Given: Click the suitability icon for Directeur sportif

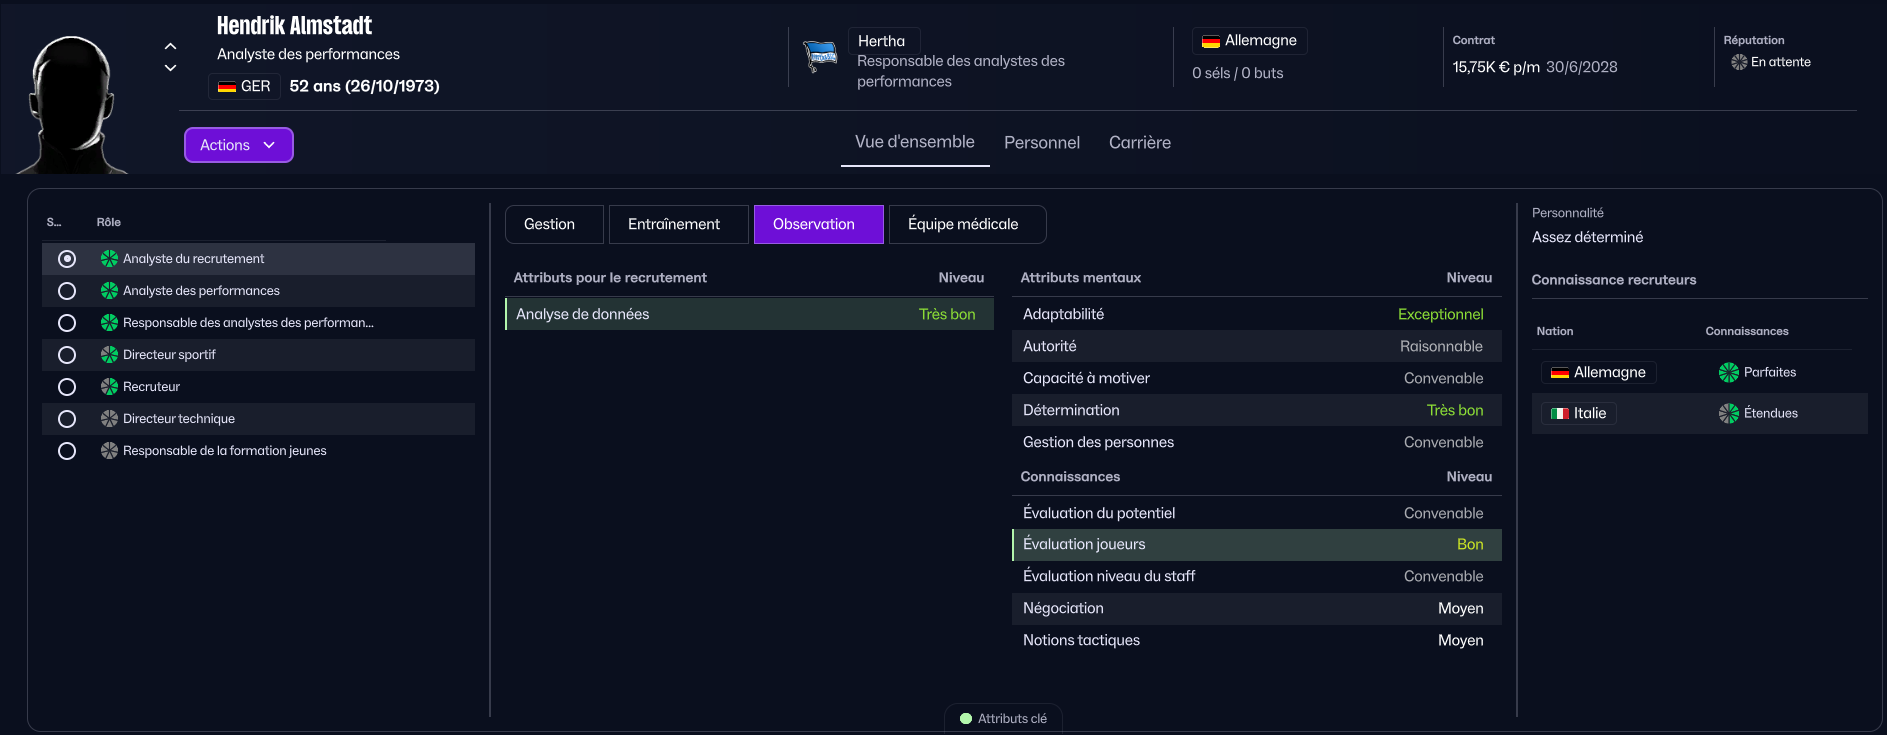Looking at the screenshot, I should click(x=109, y=355).
